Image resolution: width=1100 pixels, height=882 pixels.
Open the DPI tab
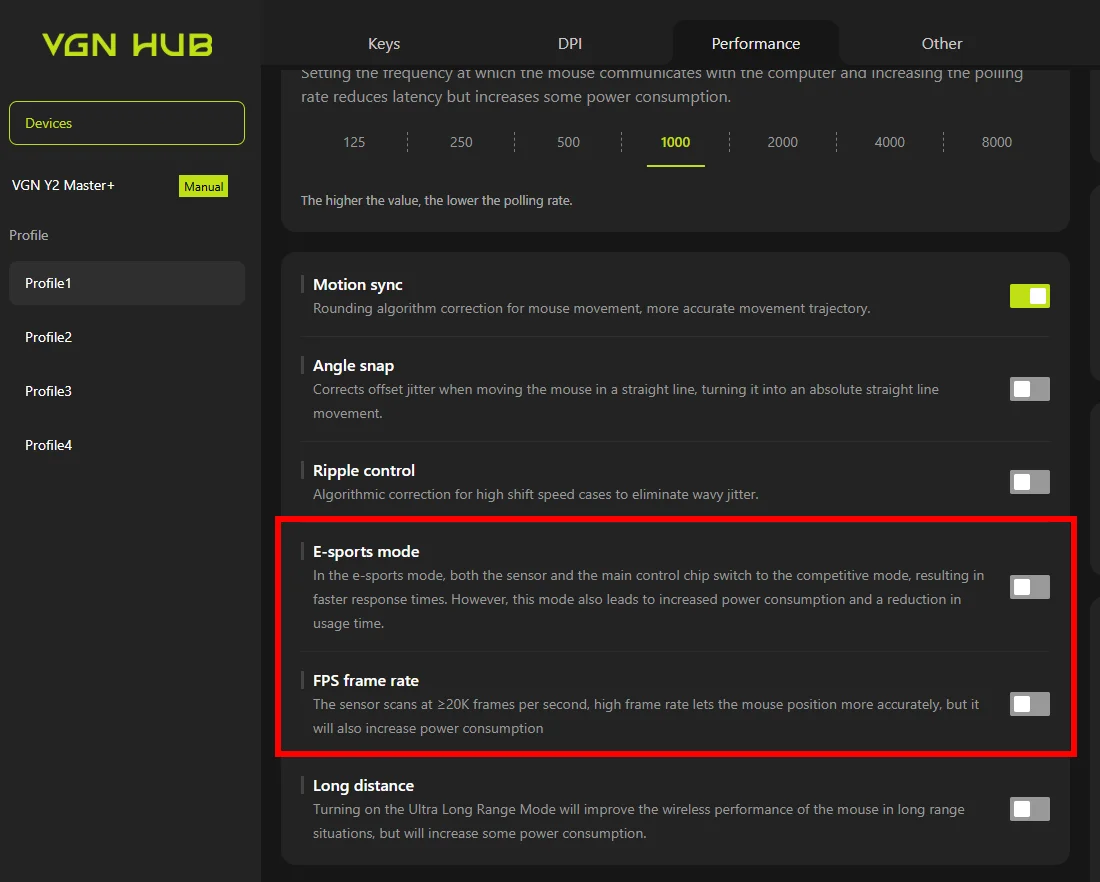click(570, 44)
